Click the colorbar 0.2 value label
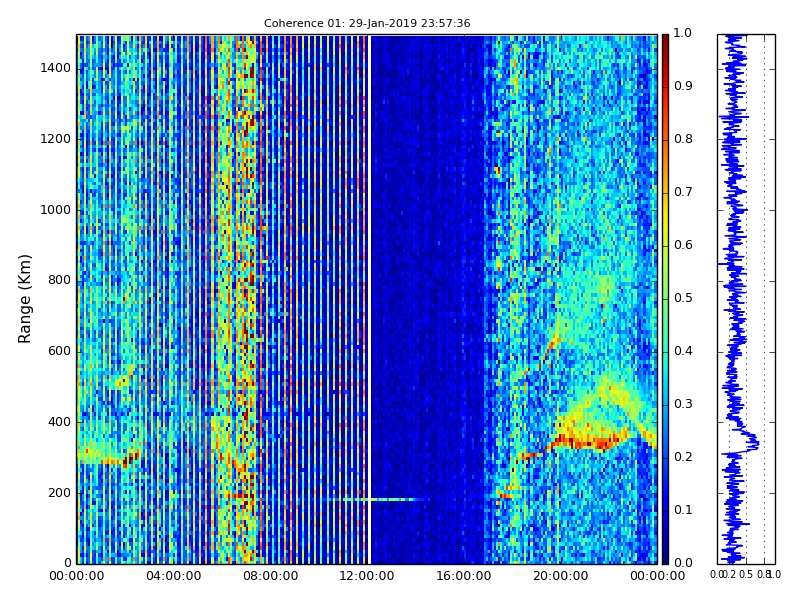 [x=683, y=457]
